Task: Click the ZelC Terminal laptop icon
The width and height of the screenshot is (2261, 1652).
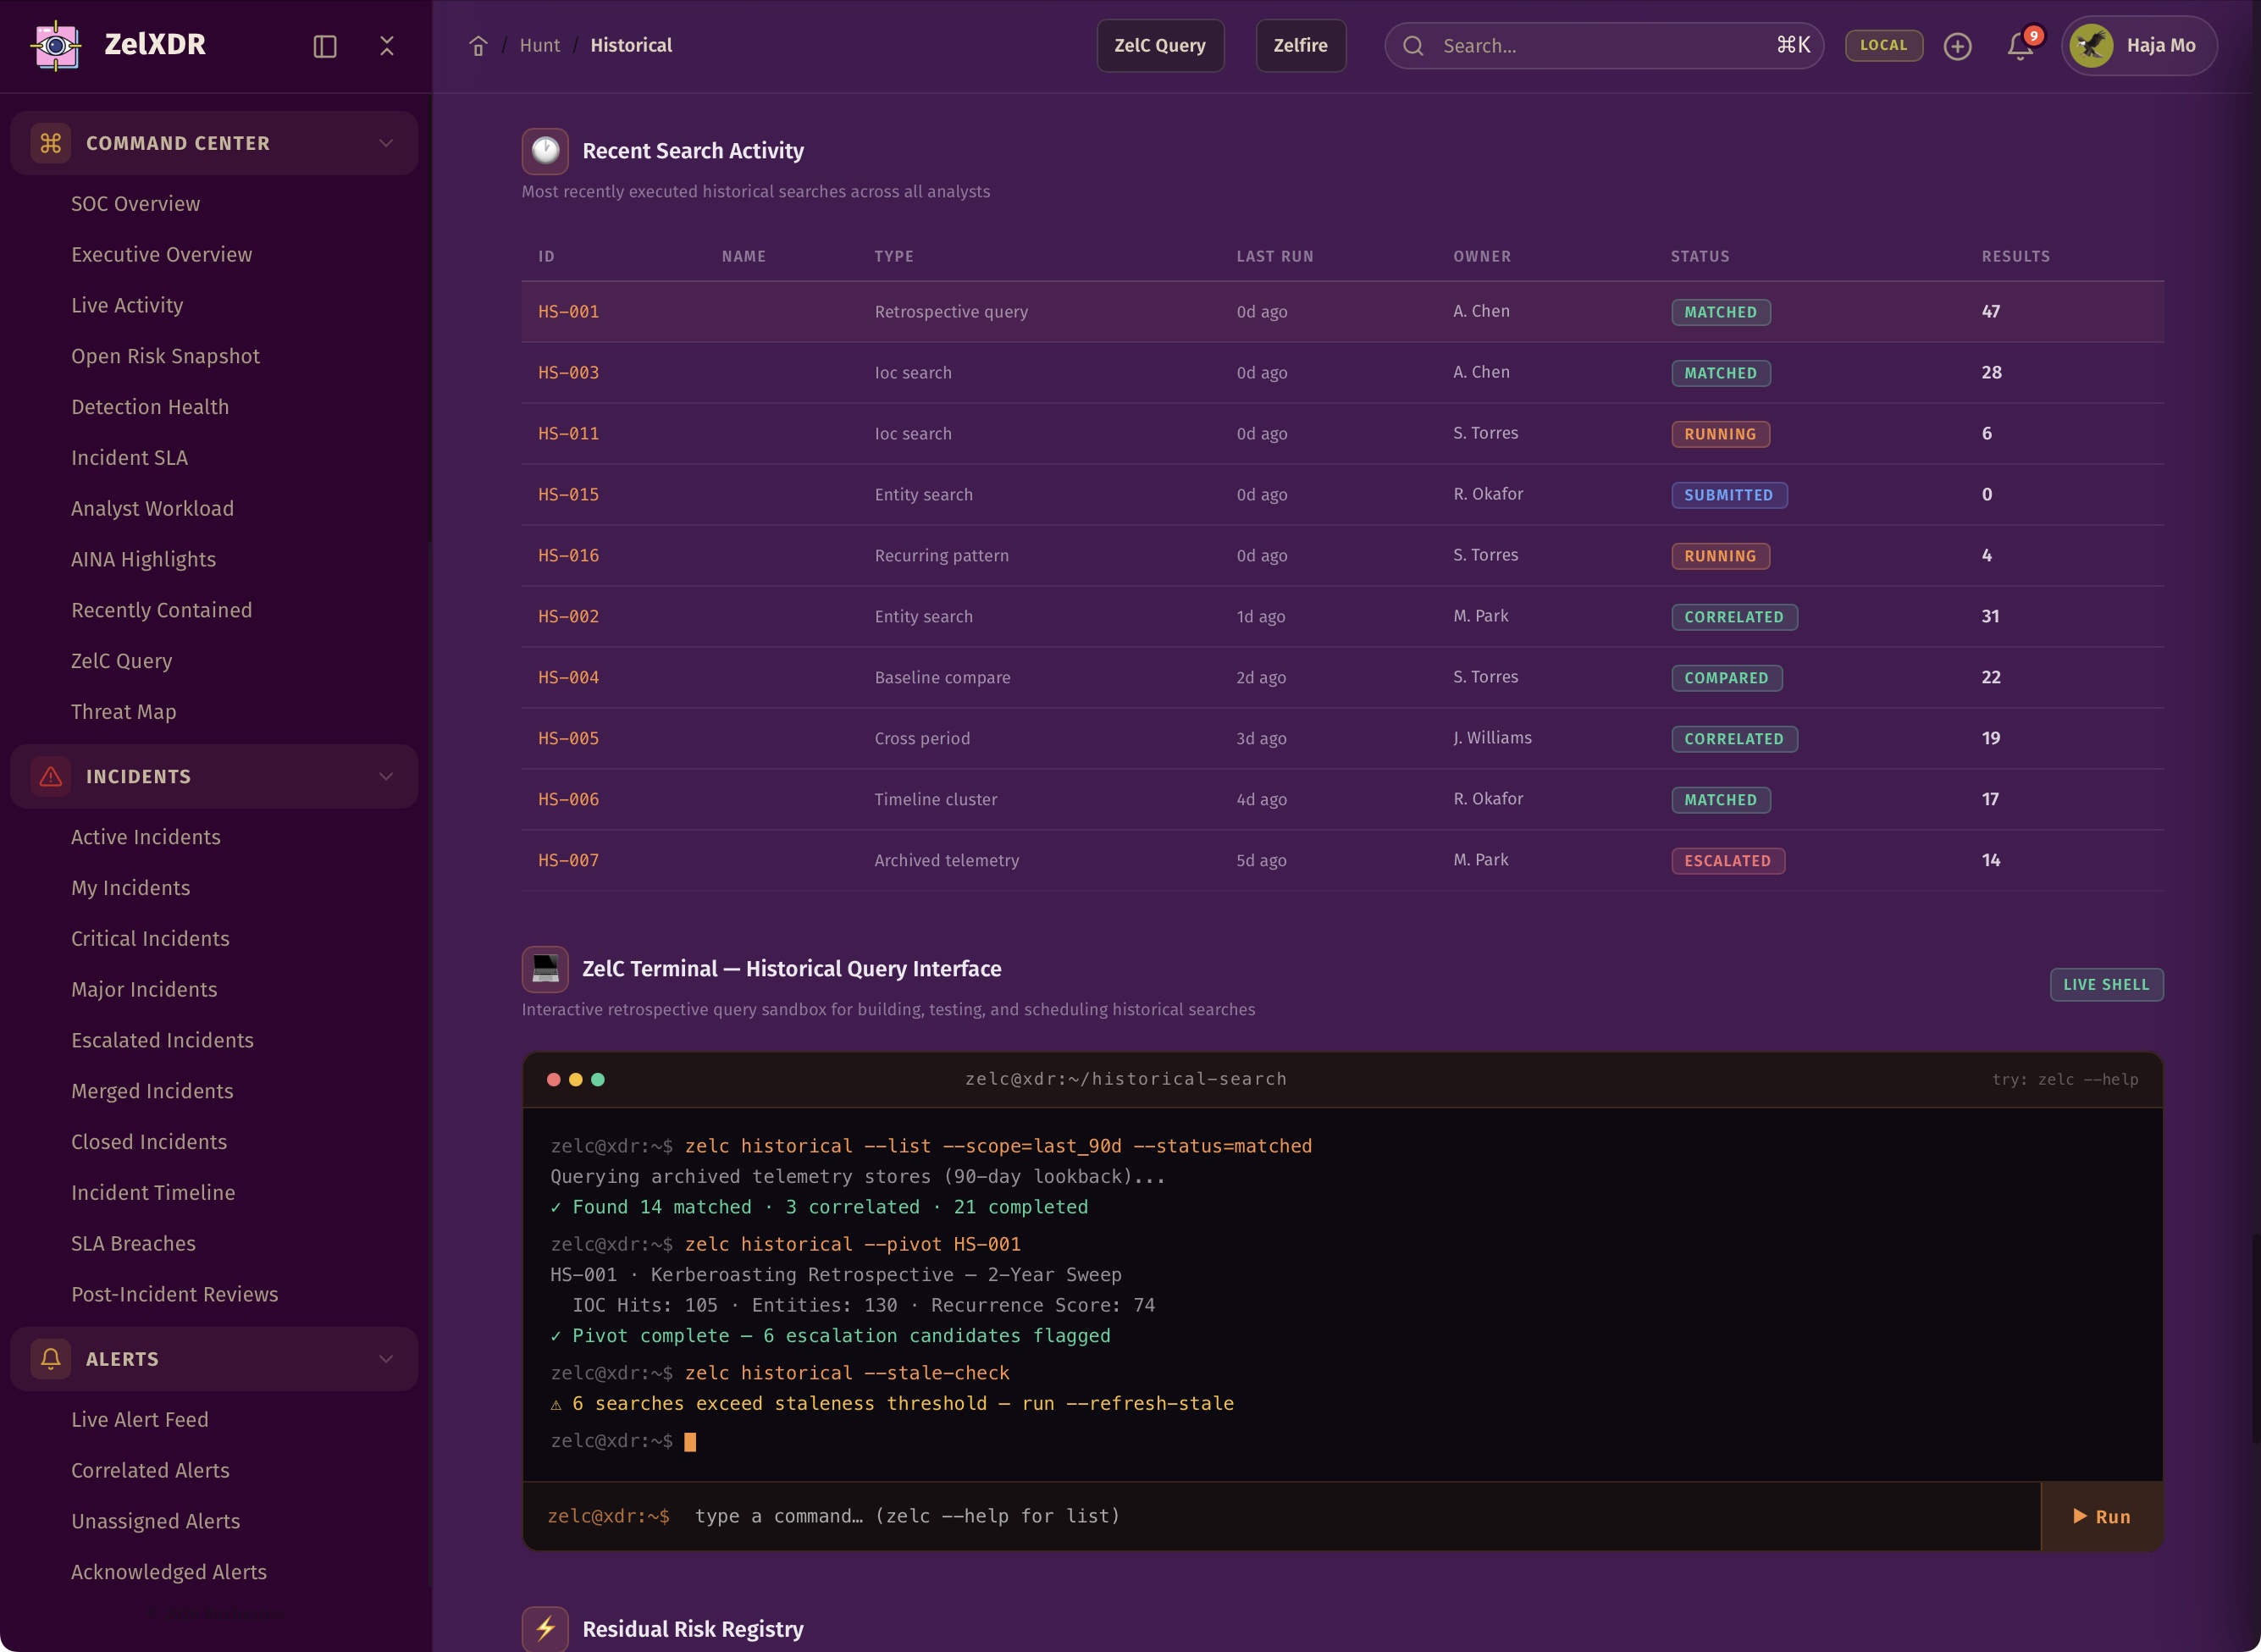Action: point(545,969)
